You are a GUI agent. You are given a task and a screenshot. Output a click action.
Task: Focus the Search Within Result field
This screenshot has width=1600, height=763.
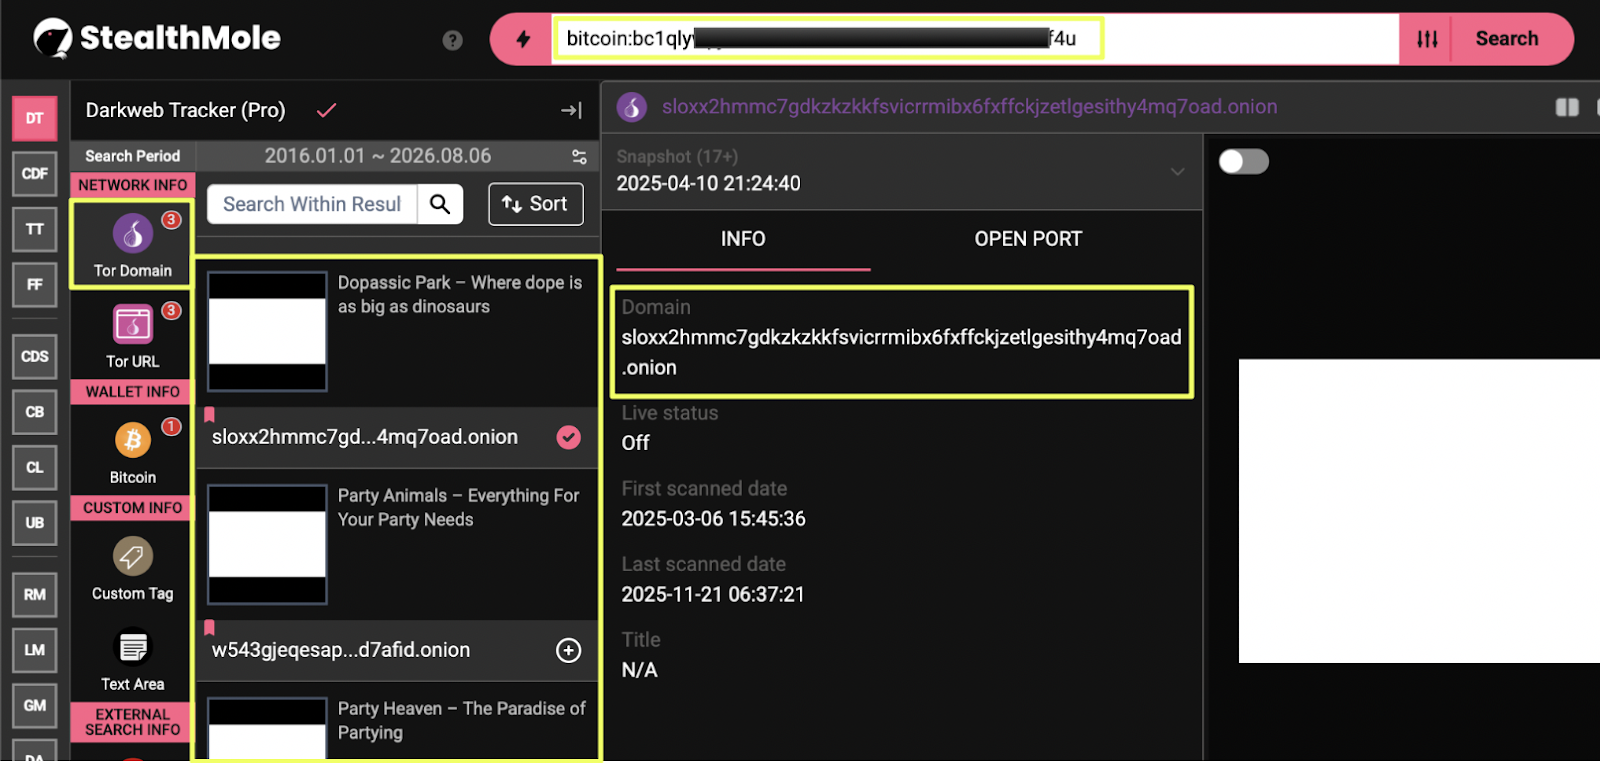coord(312,204)
